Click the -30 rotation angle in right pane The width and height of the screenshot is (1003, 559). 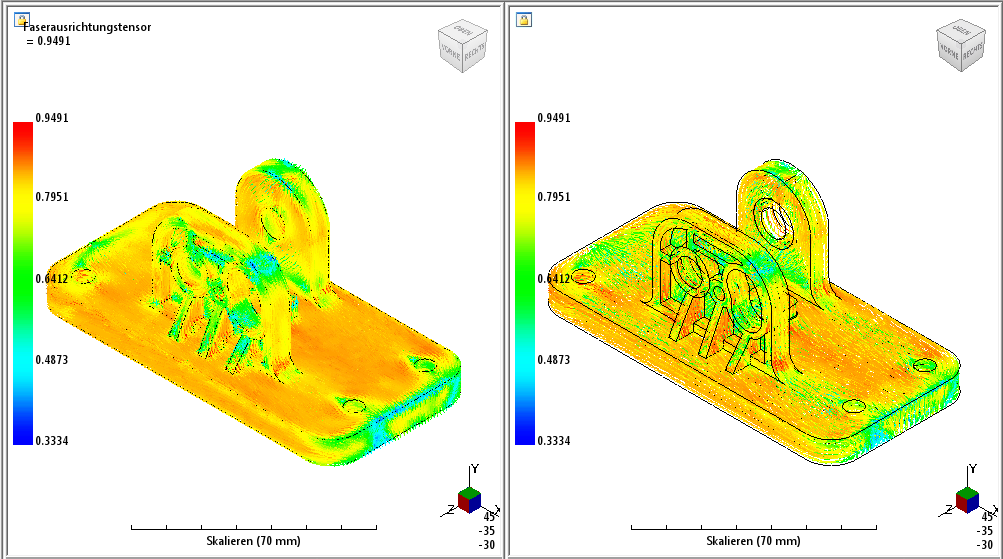click(x=984, y=545)
